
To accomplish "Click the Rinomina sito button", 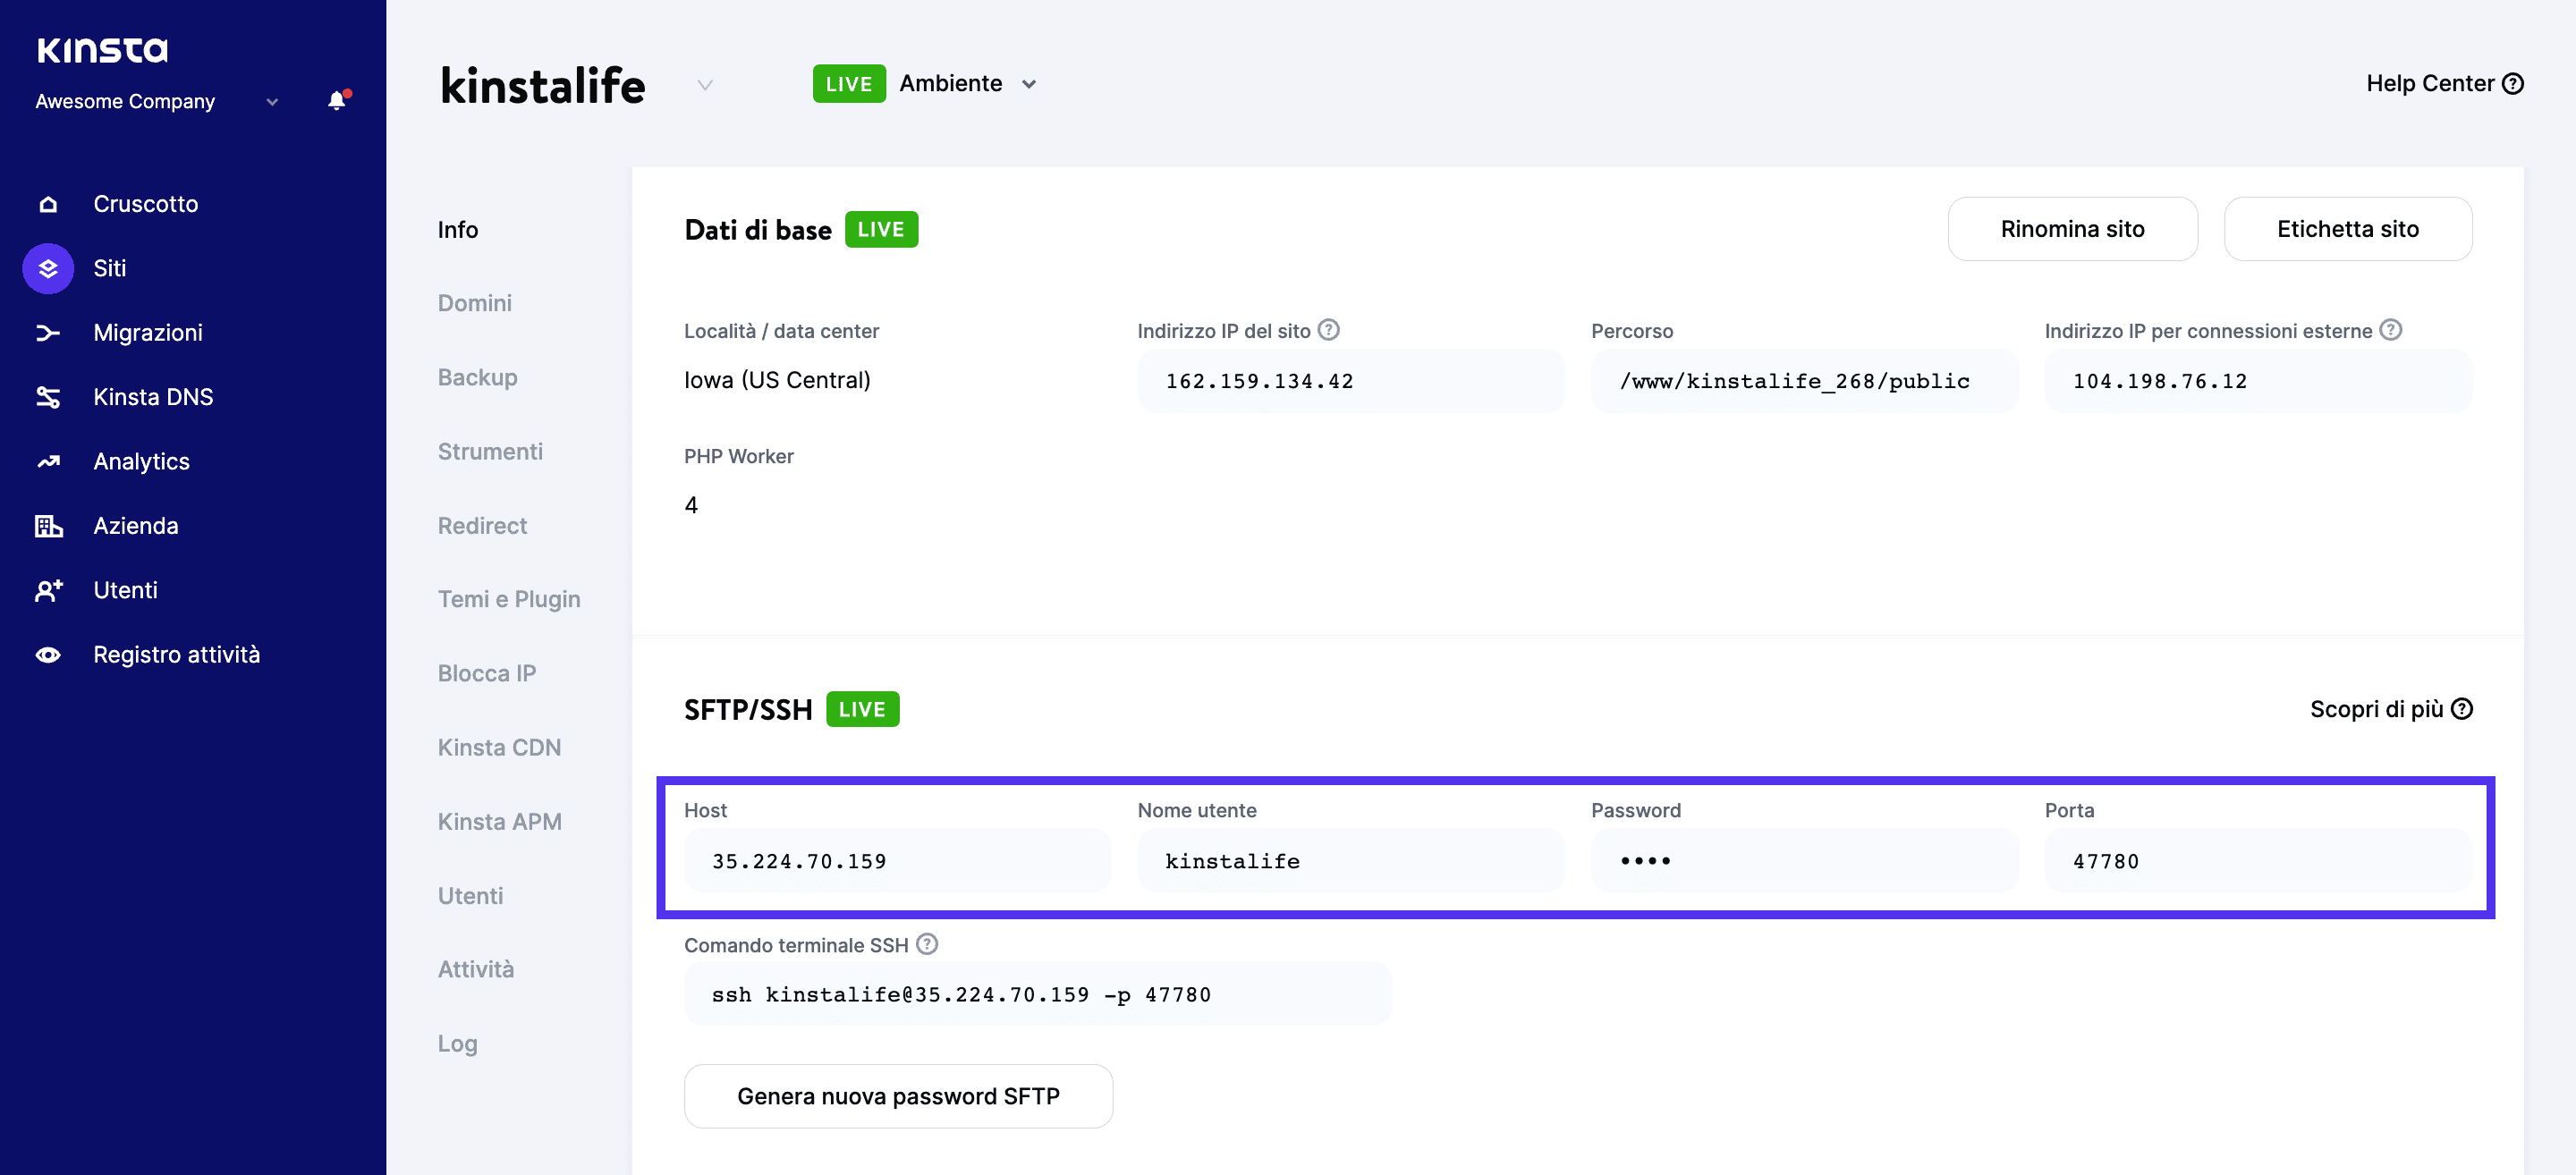I will (2072, 229).
